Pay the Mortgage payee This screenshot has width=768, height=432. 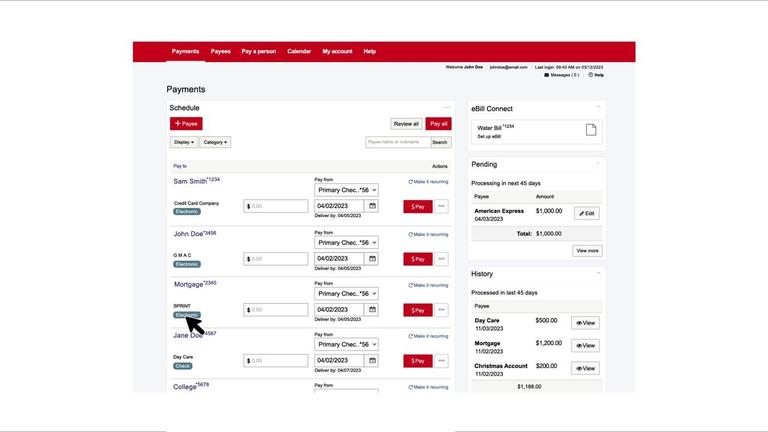click(x=418, y=310)
